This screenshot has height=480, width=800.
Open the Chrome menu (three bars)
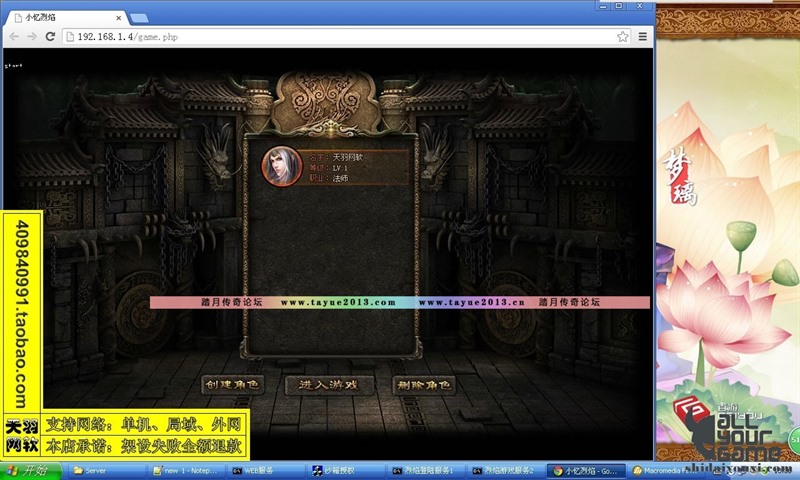point(643,36)
